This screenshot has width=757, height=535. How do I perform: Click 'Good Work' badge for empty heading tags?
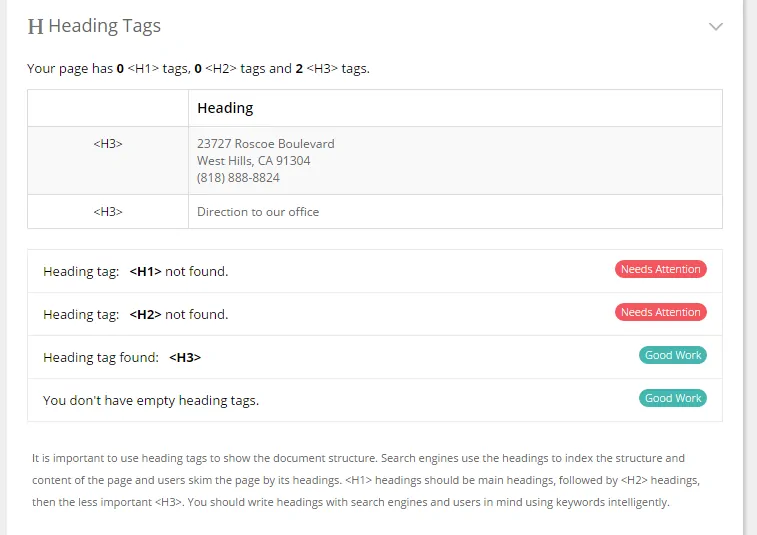point(673,398)
